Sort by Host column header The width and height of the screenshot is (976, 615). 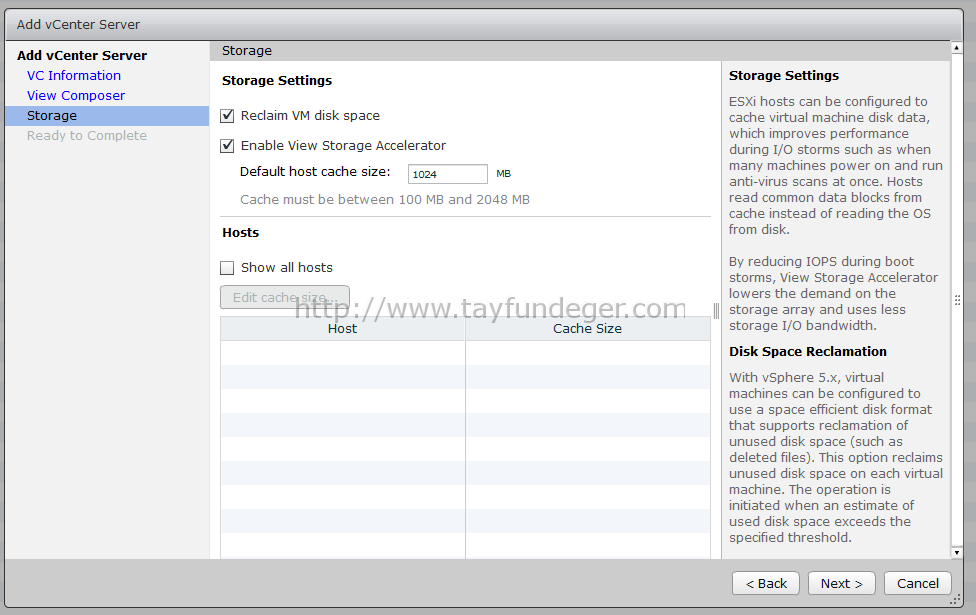(342, 329)
